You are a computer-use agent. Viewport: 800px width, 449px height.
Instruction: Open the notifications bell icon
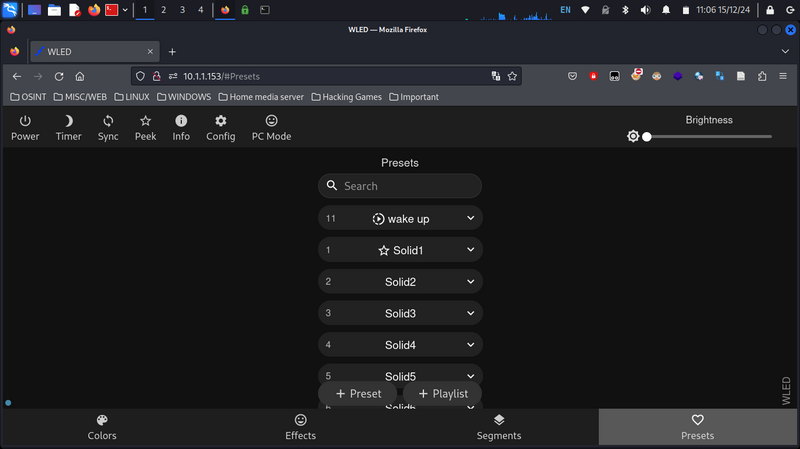click(666, 10)
